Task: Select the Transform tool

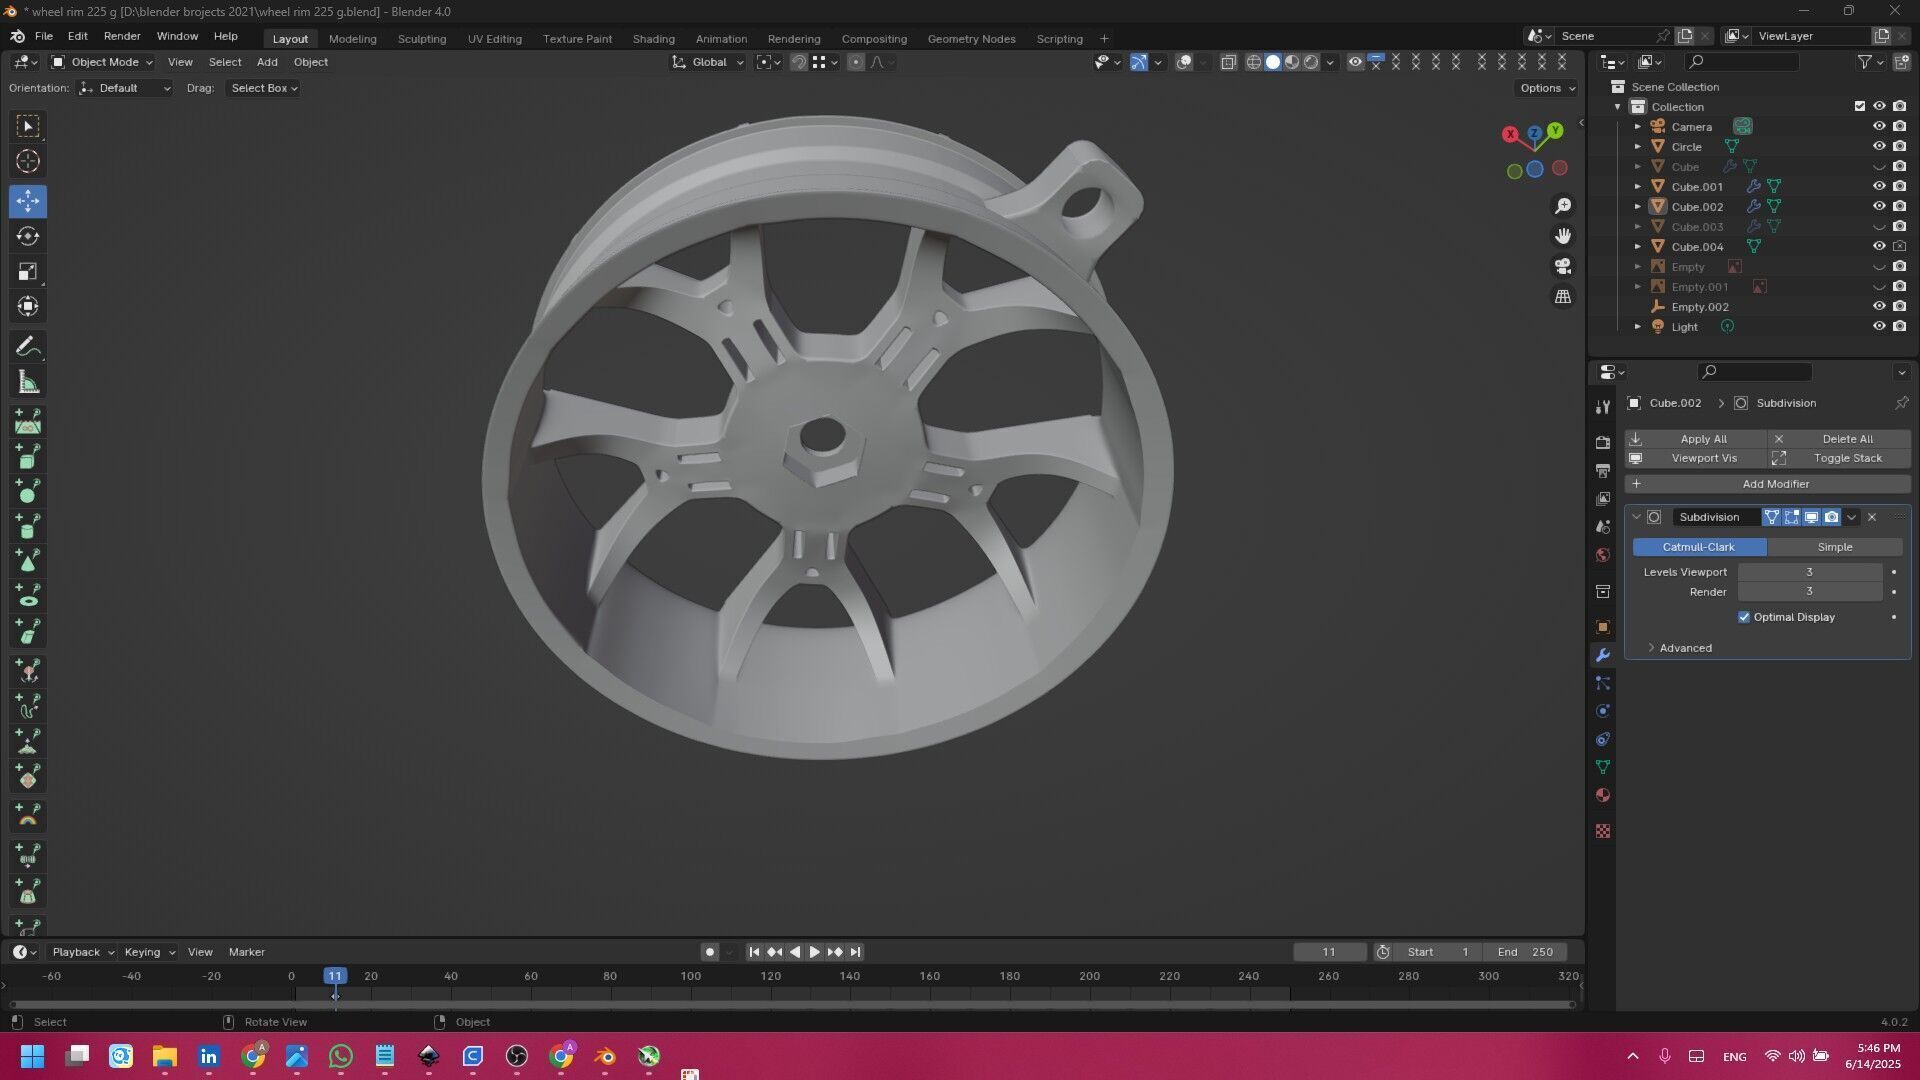Action: coord(28,307)
